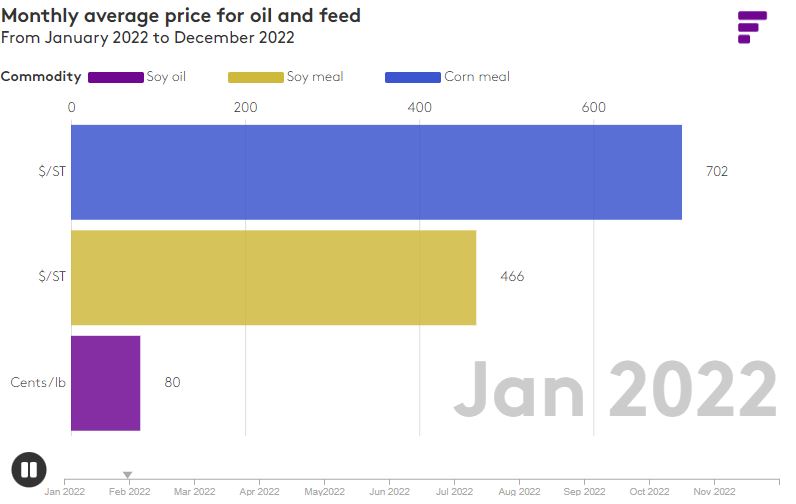Jump to Aug 2022 on the timeline
Viewport: 796px width, 504px height.
pos(520,491)
